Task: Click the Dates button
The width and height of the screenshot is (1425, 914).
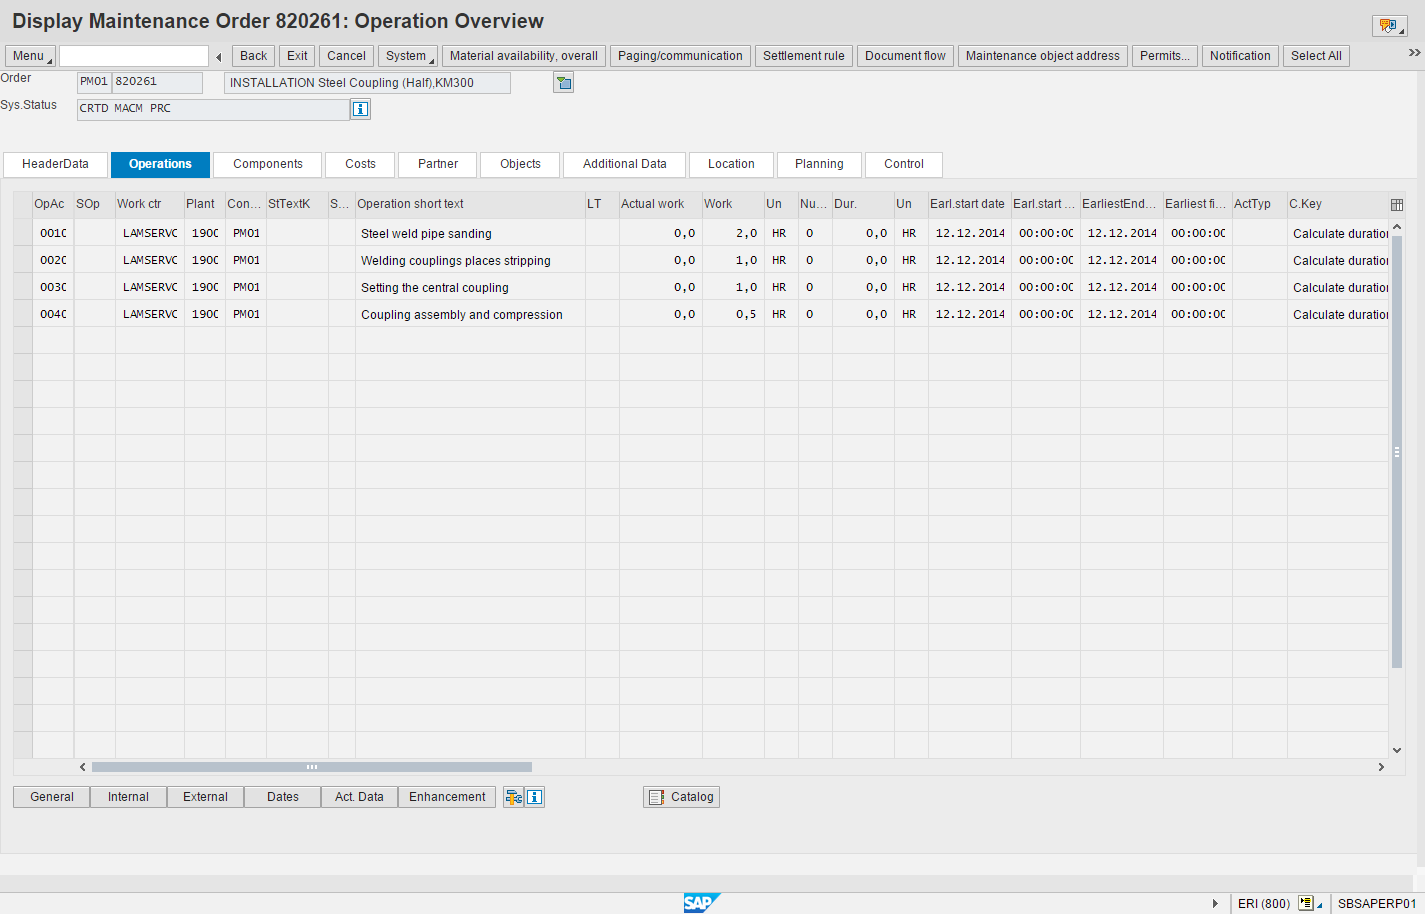Action: (x=283, y=797)
